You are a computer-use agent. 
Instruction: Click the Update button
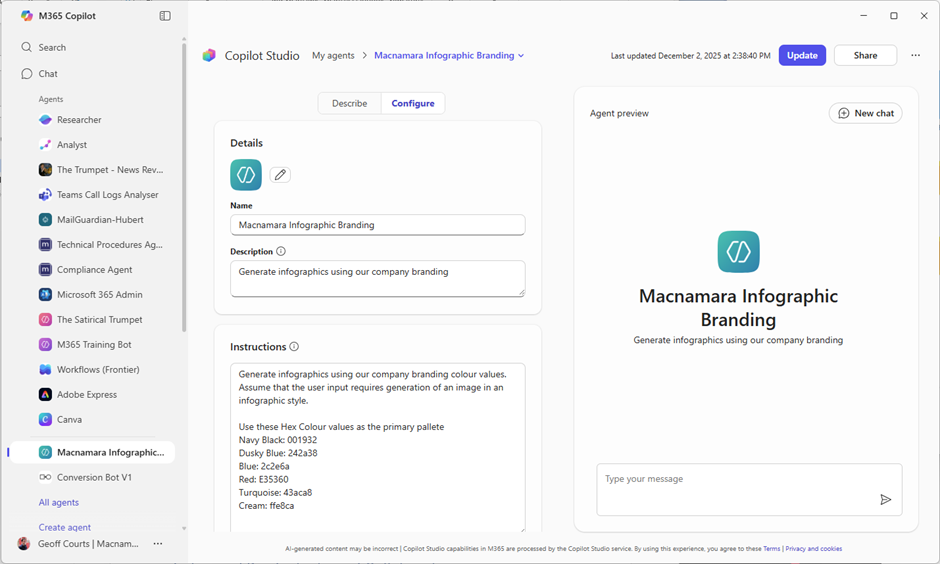[x=802, y=55]
